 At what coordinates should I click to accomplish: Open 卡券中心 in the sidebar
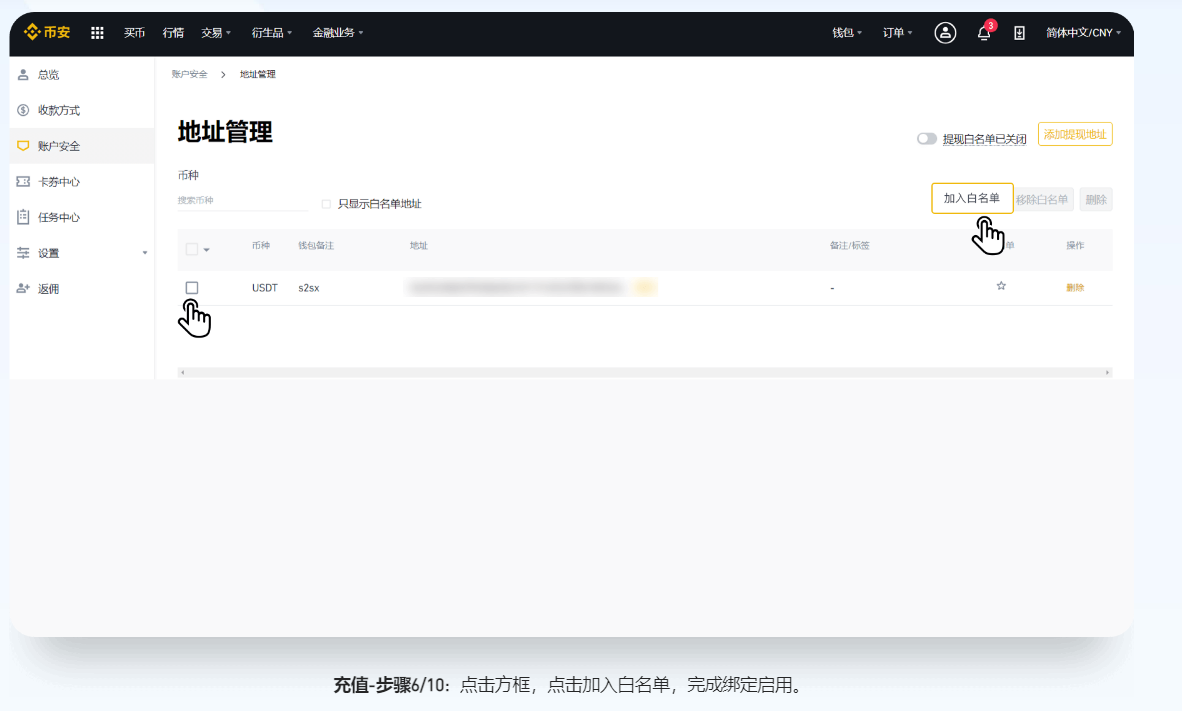pyautogui.click(x=58, y=182)
